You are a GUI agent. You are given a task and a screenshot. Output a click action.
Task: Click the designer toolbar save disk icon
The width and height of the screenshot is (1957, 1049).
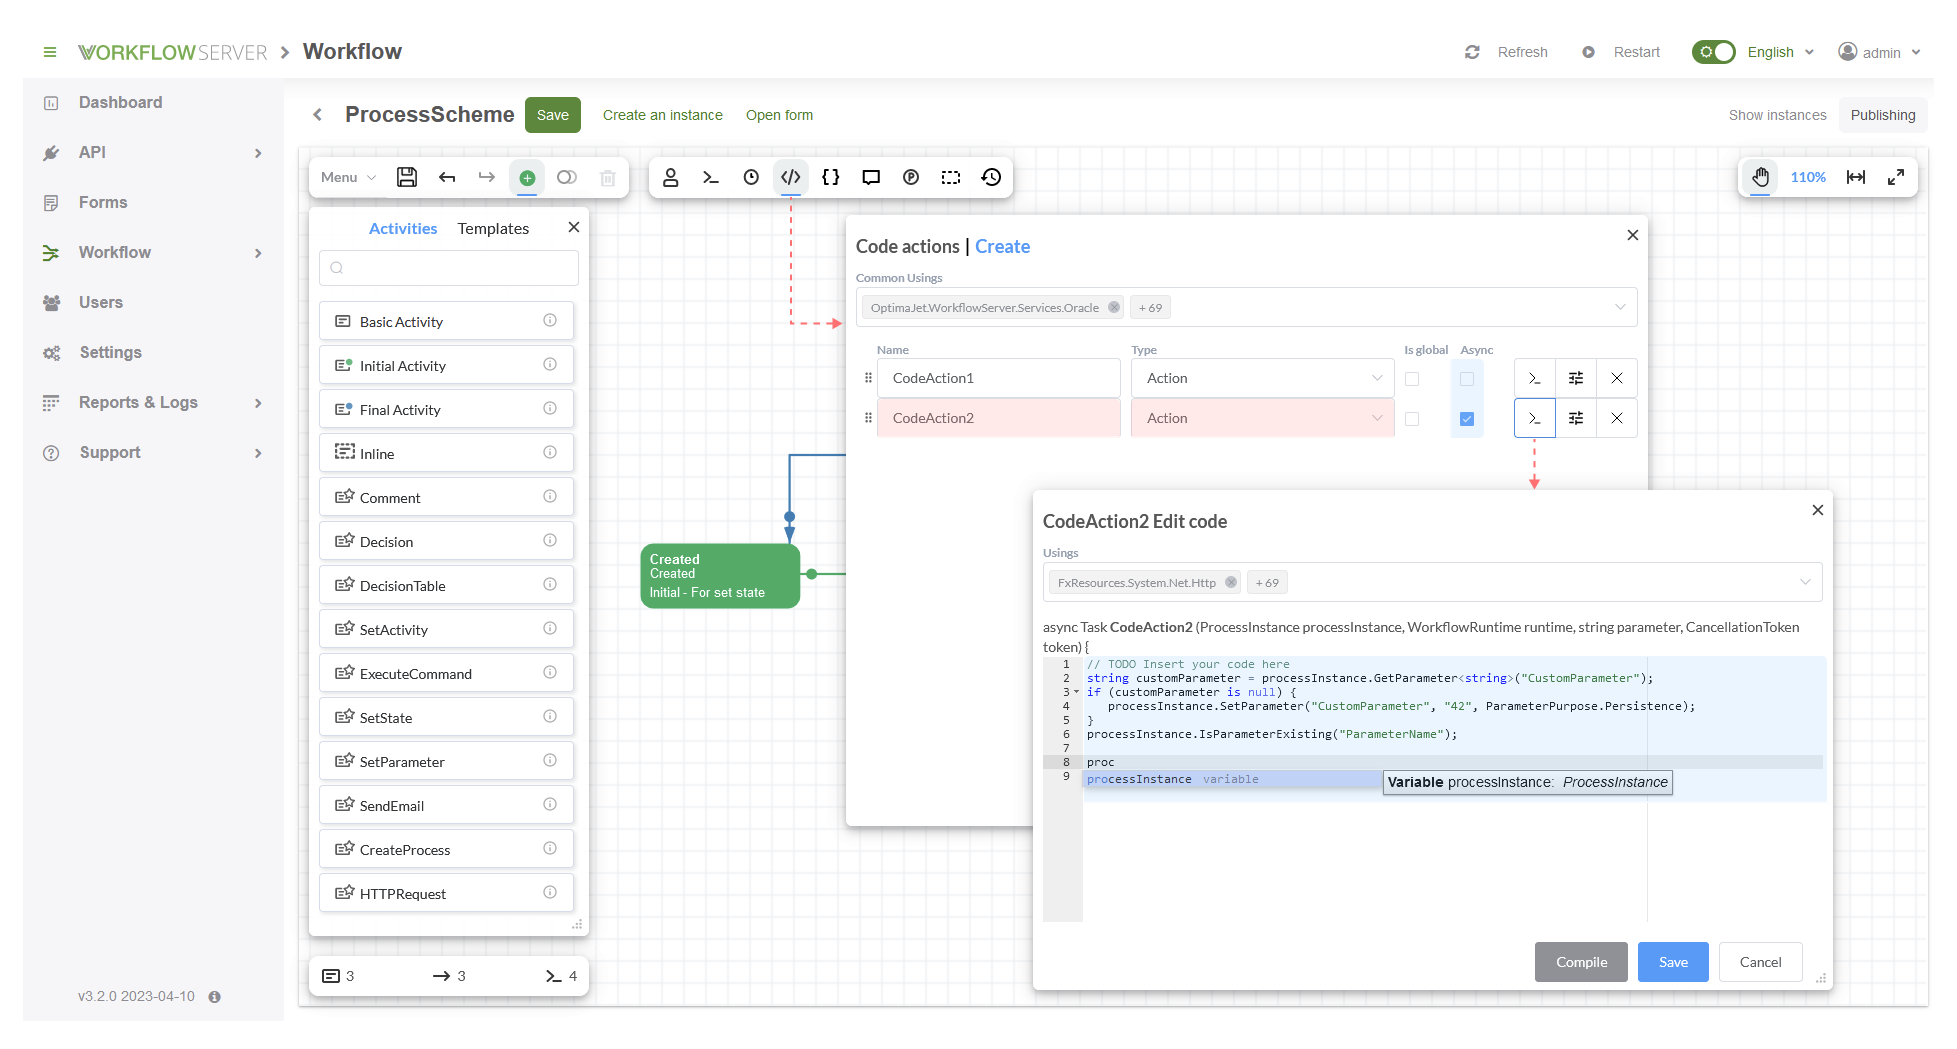click(407, 177)
